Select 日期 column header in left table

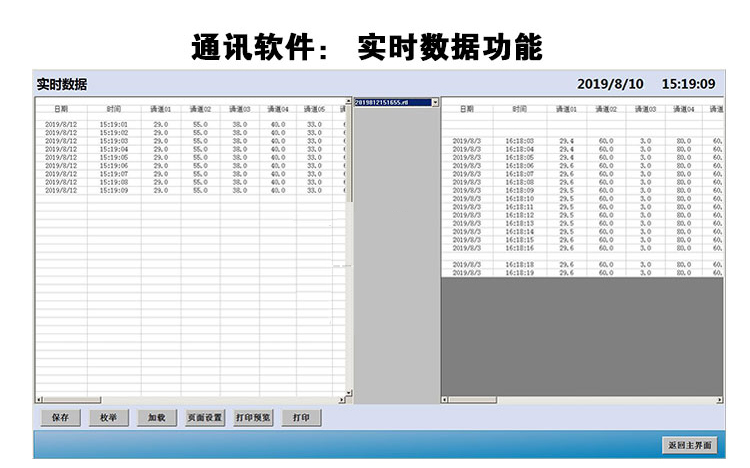coord(61,108)
